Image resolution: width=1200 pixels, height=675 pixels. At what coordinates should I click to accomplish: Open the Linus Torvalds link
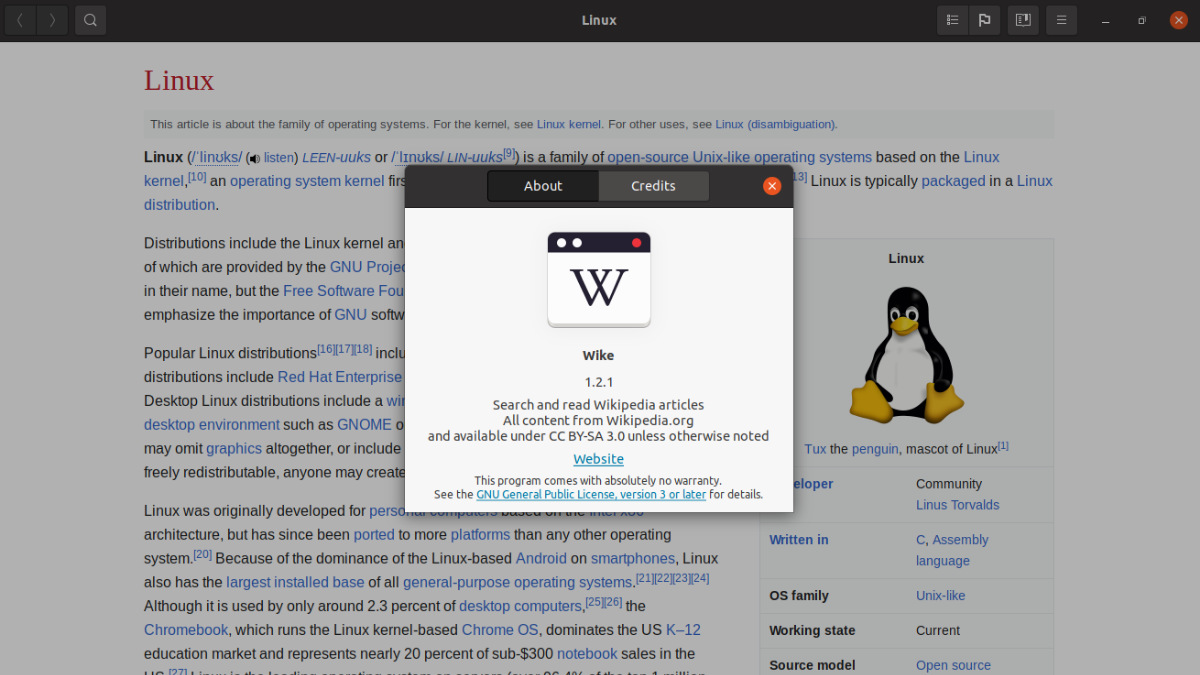957,505
